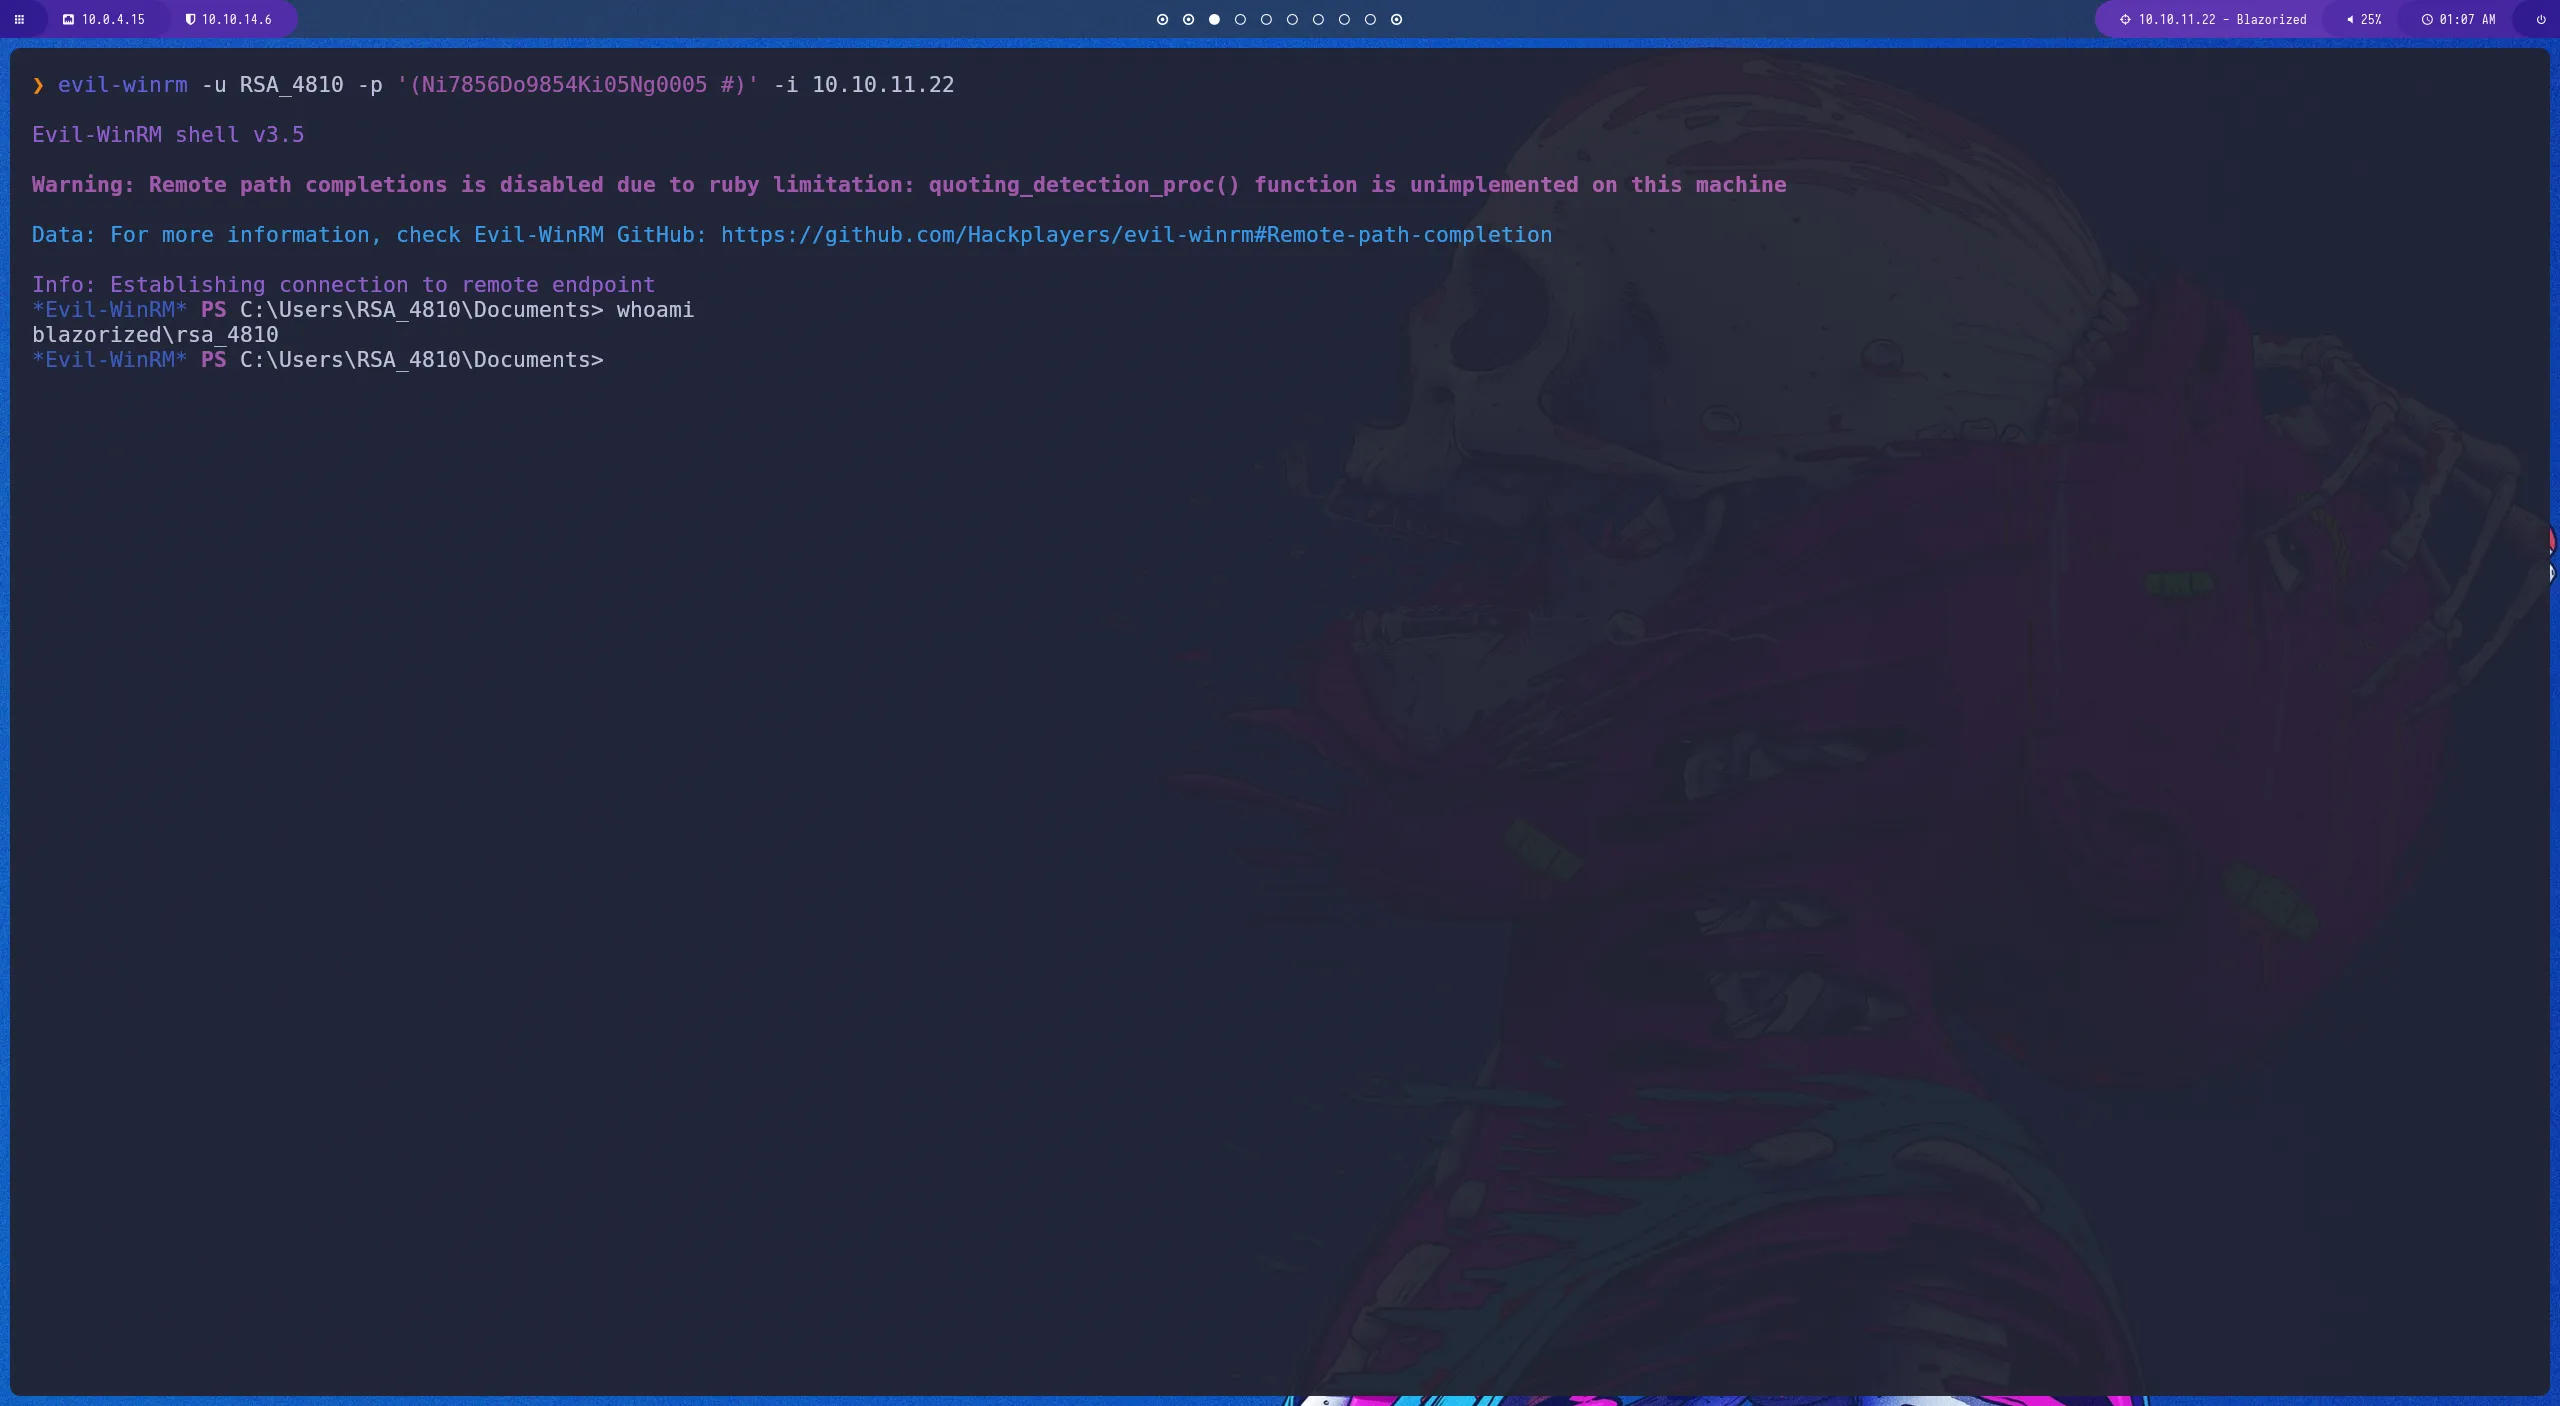2560x1406 pixels.
Task: Click the rightmost circled workspace indicator icon
Action: (1396, 19)
